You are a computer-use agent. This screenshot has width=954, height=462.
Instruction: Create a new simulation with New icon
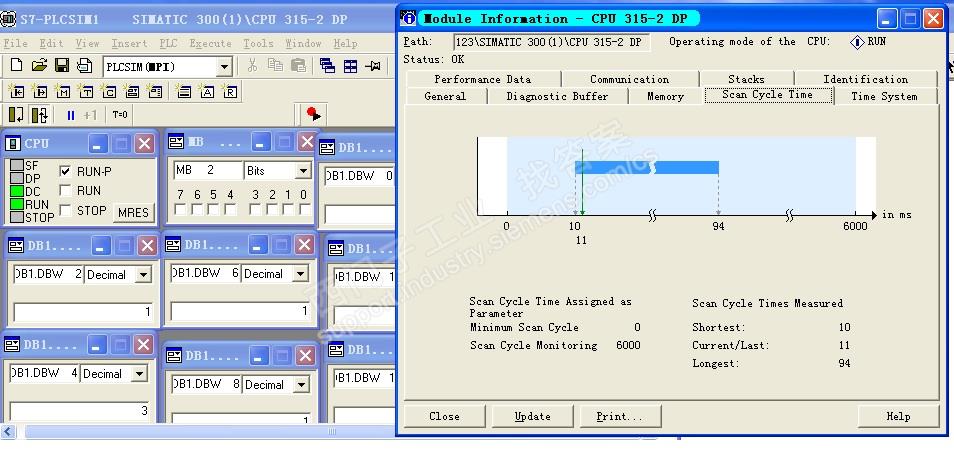coord(16,66)
